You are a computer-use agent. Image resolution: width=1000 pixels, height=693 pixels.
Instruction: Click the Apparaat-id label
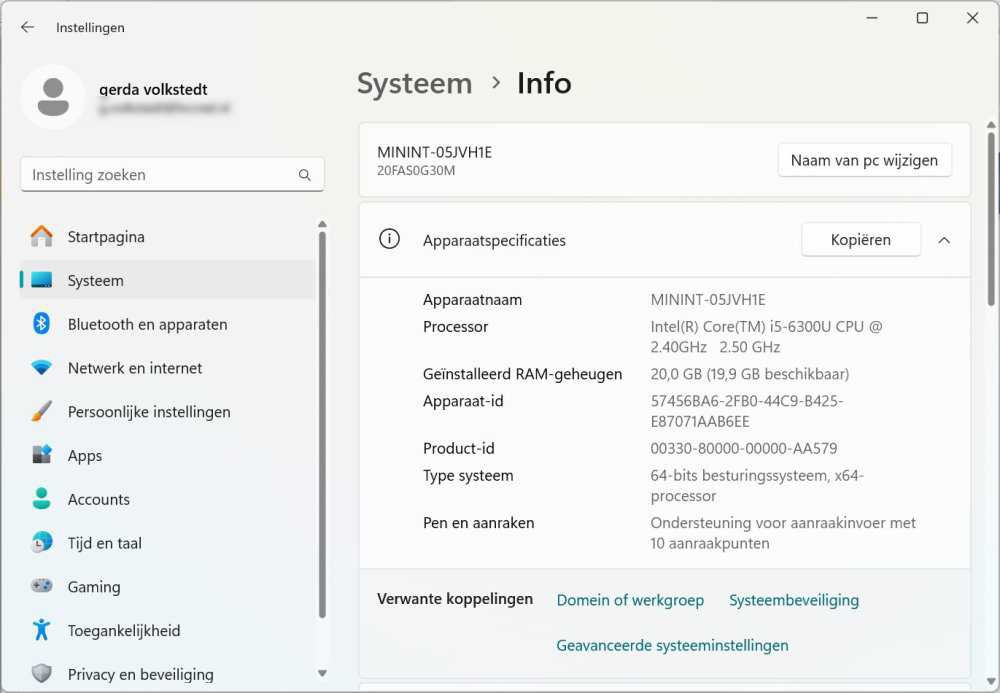[x=463, y=401]
